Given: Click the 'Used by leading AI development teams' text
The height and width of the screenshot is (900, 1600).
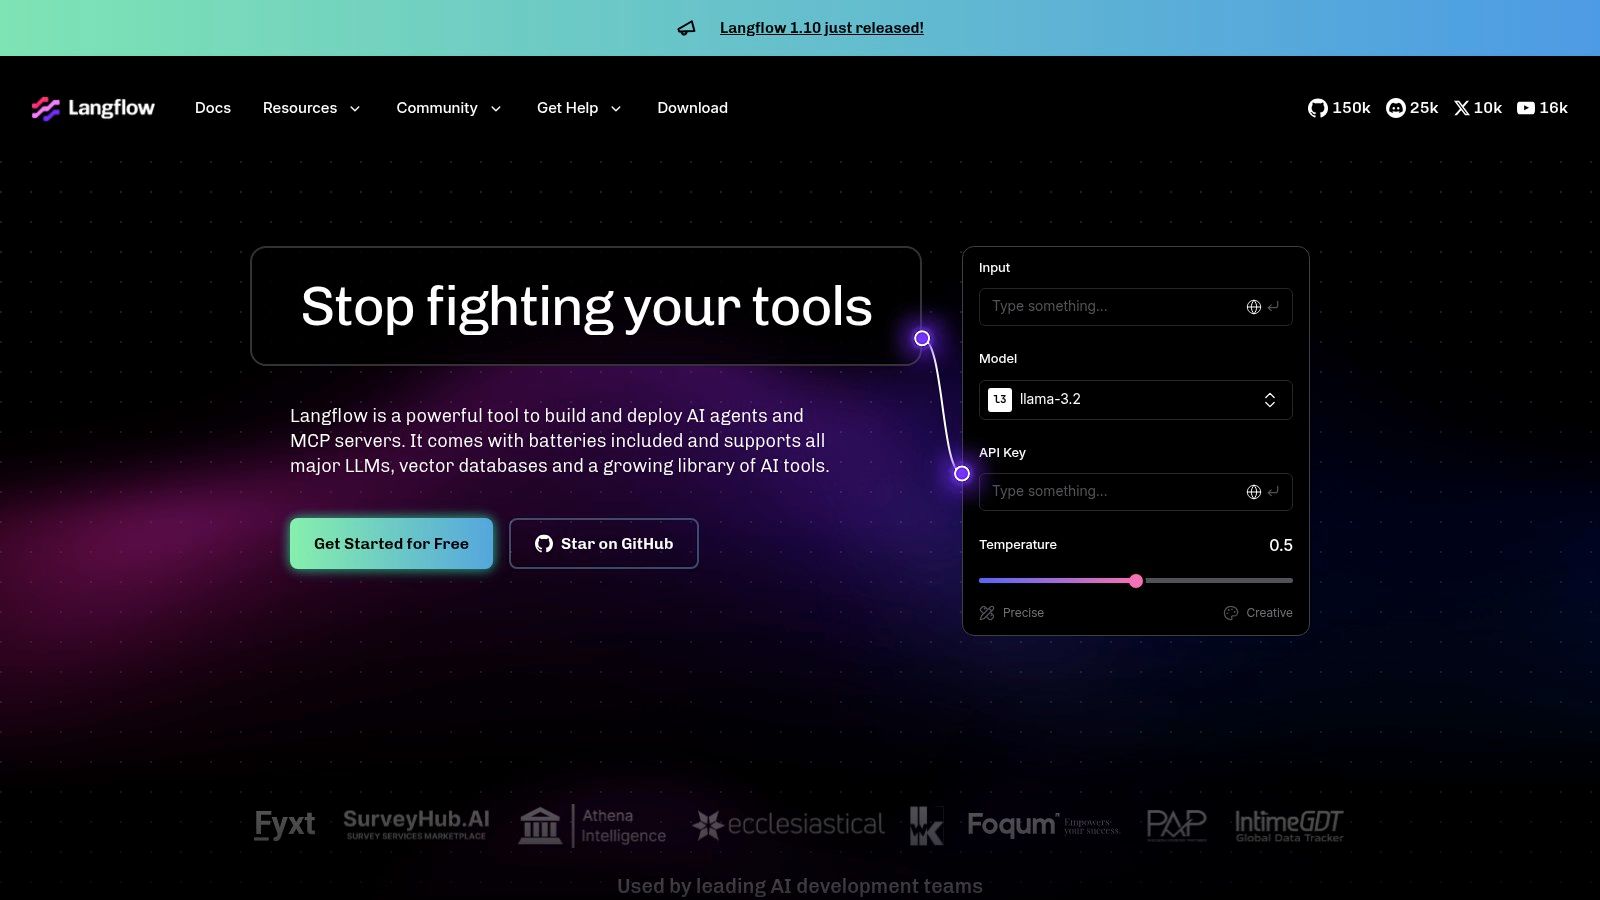Looking at the screenshot, I should pyautogui.click(x=800, y=886).
